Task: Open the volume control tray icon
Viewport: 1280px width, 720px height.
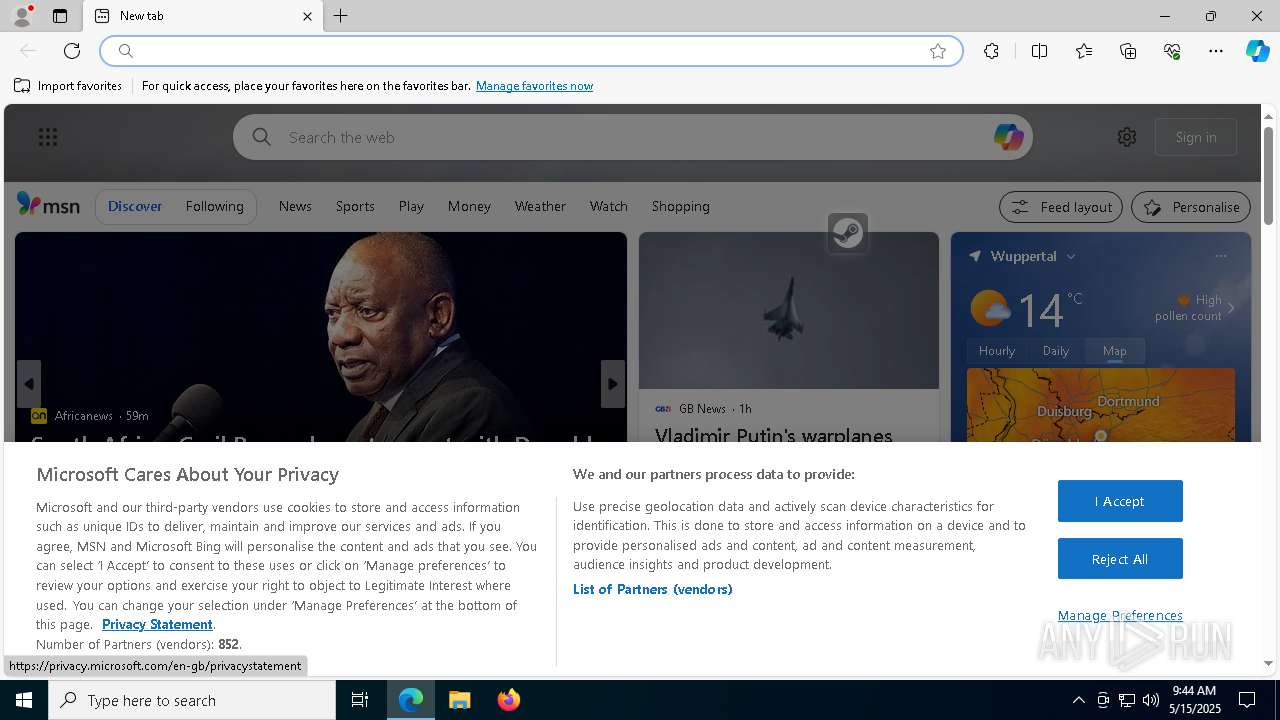Action: (x=1151, y=700)
